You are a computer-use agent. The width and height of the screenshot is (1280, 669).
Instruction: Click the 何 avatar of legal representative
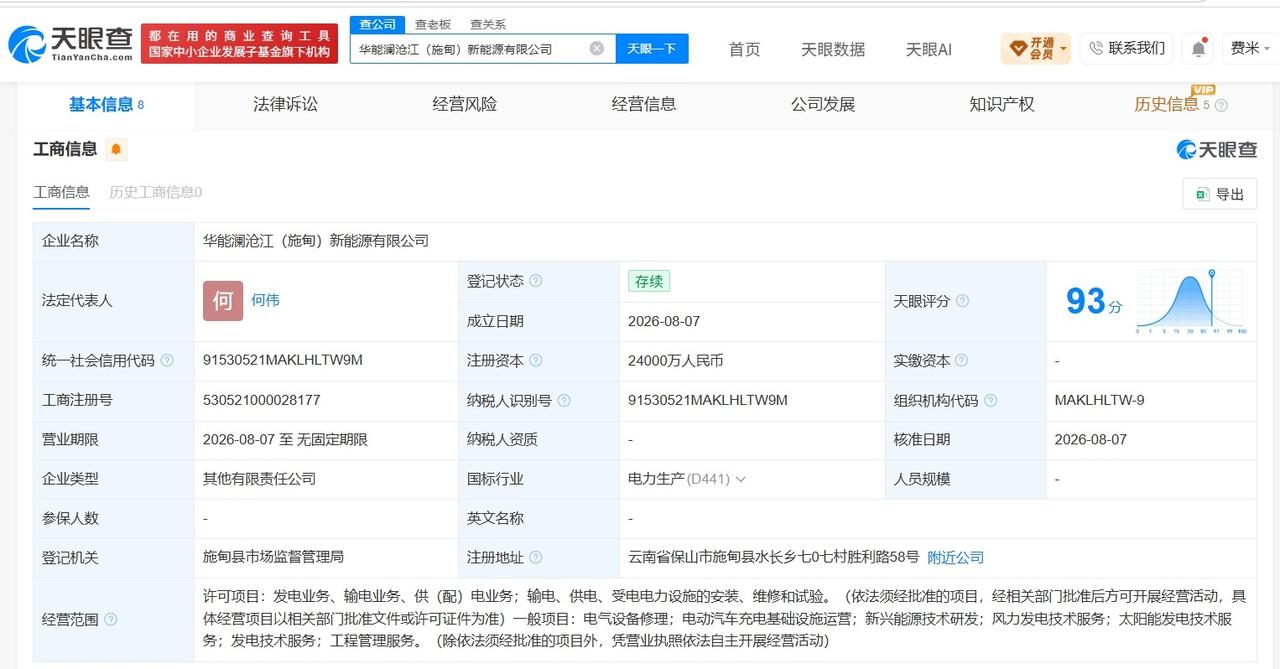pyautogui.click(x=223, y=301)
